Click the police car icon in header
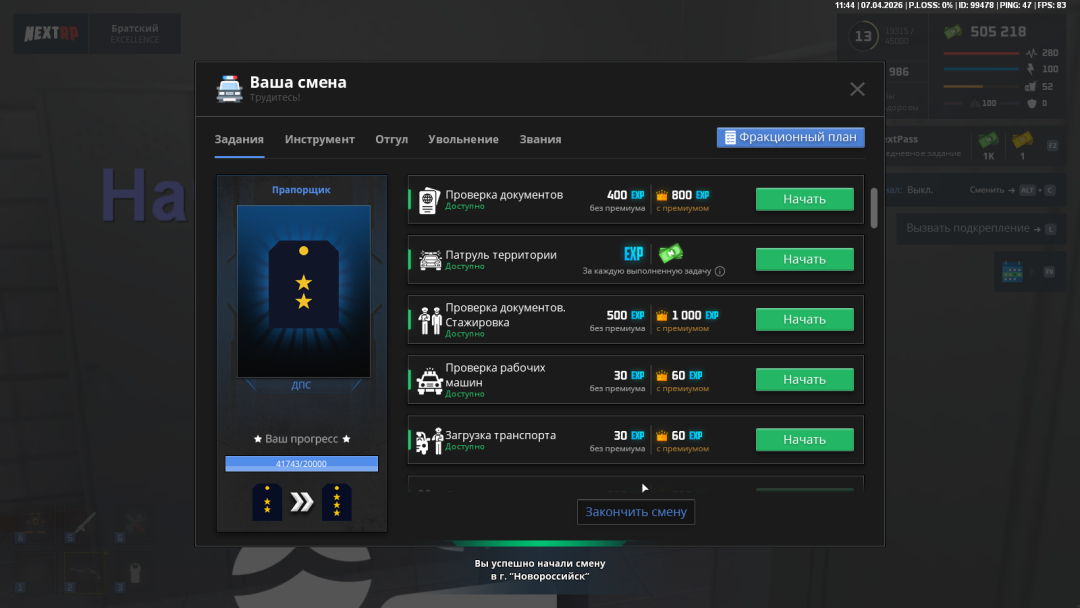 [x=229, y=89]
